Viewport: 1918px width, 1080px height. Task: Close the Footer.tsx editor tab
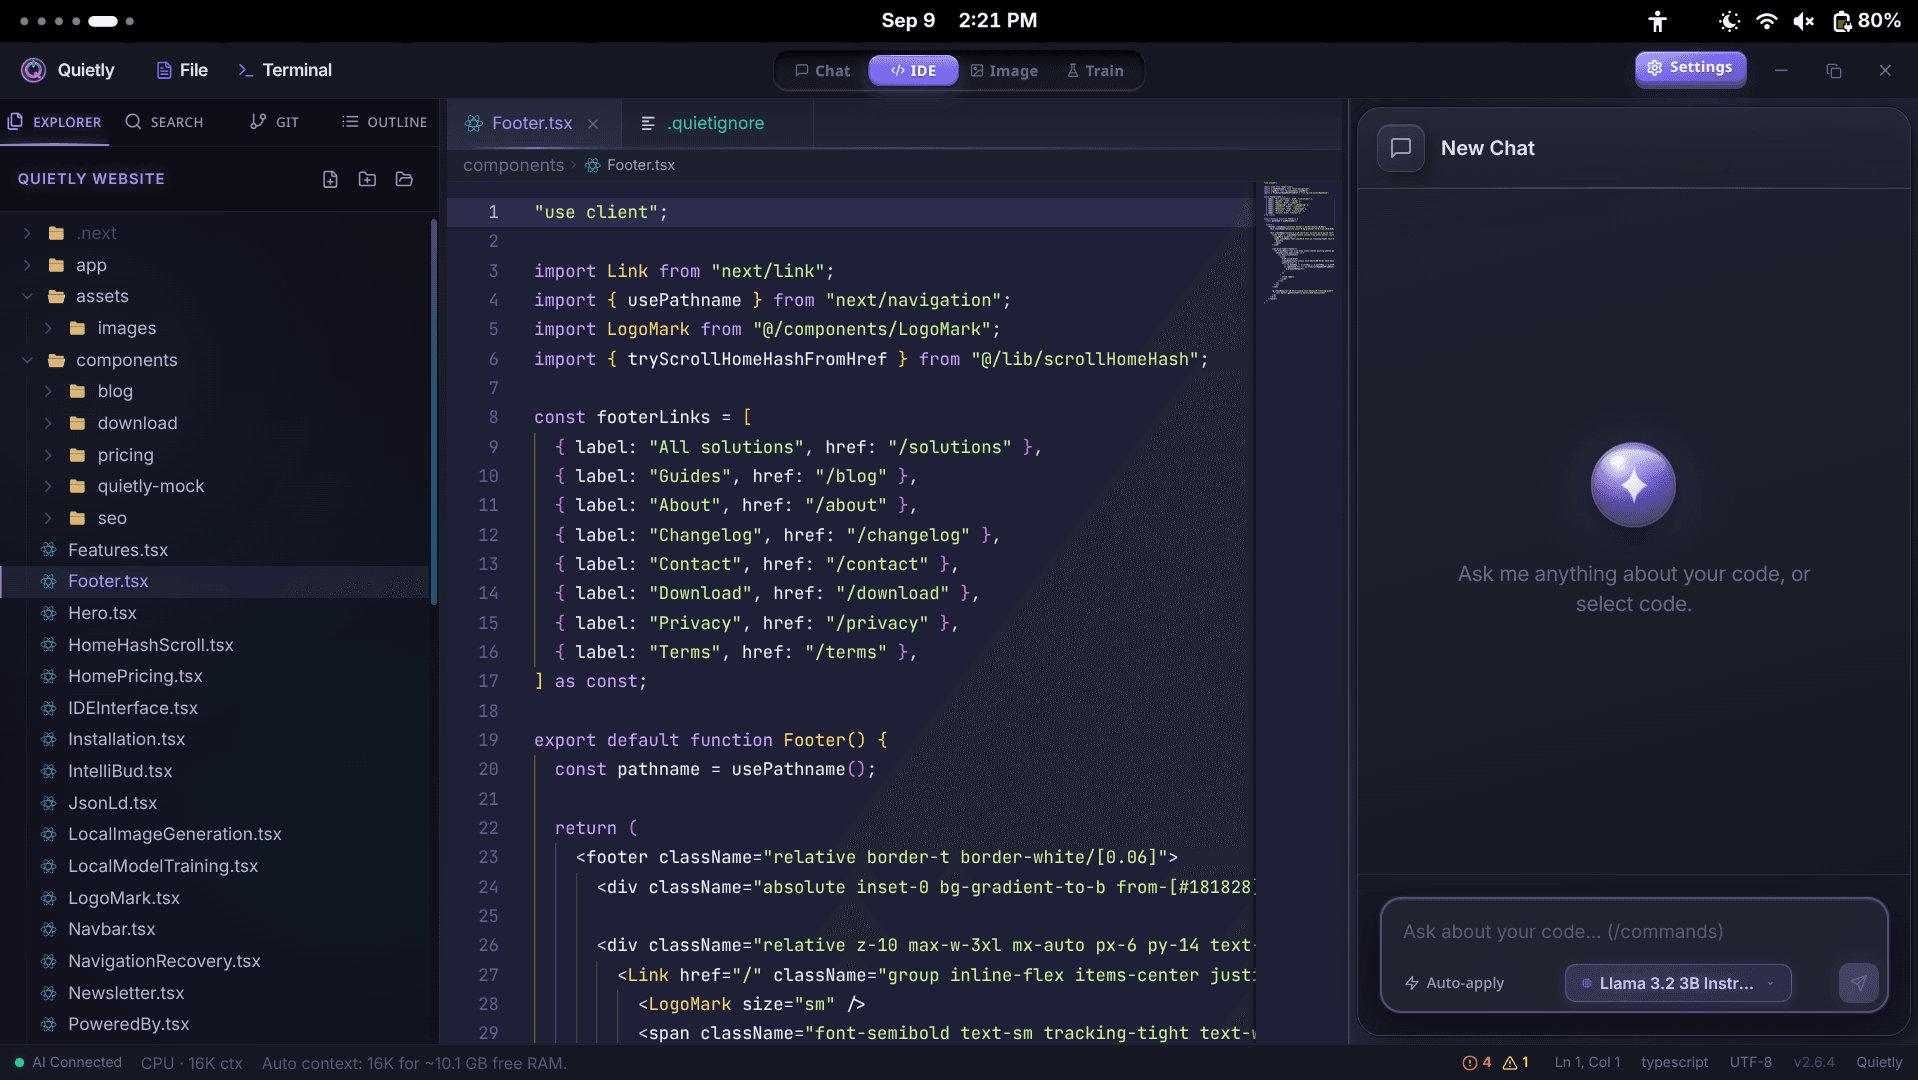tap(593, 124)
